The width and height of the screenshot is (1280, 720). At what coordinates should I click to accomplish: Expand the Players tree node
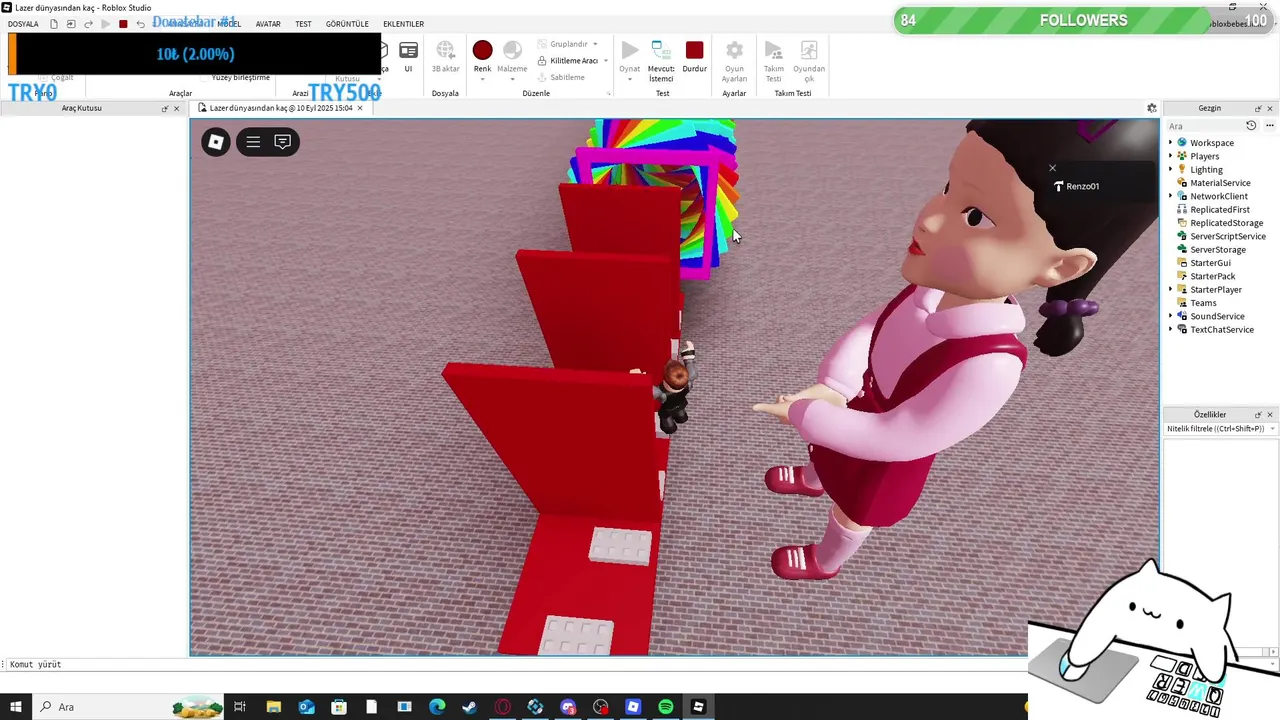click(1170, 156)
